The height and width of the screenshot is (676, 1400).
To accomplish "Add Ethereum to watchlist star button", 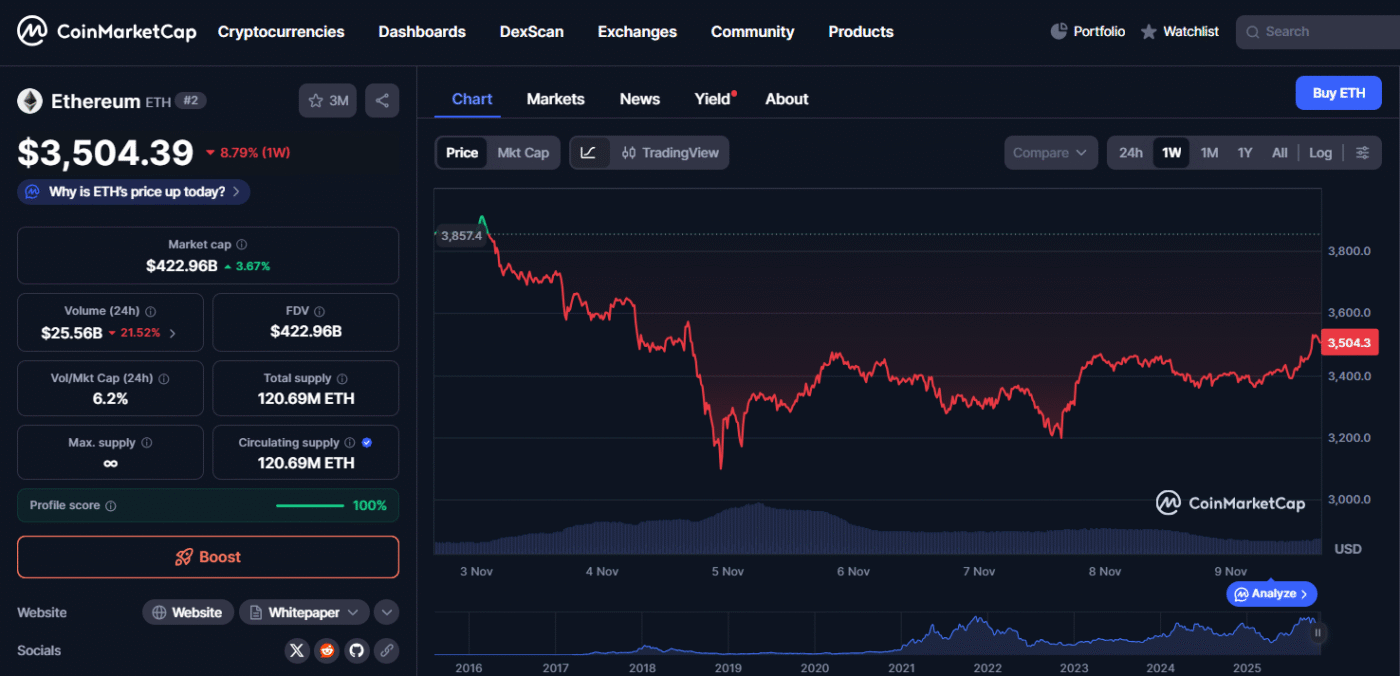I will coord(328,100).
